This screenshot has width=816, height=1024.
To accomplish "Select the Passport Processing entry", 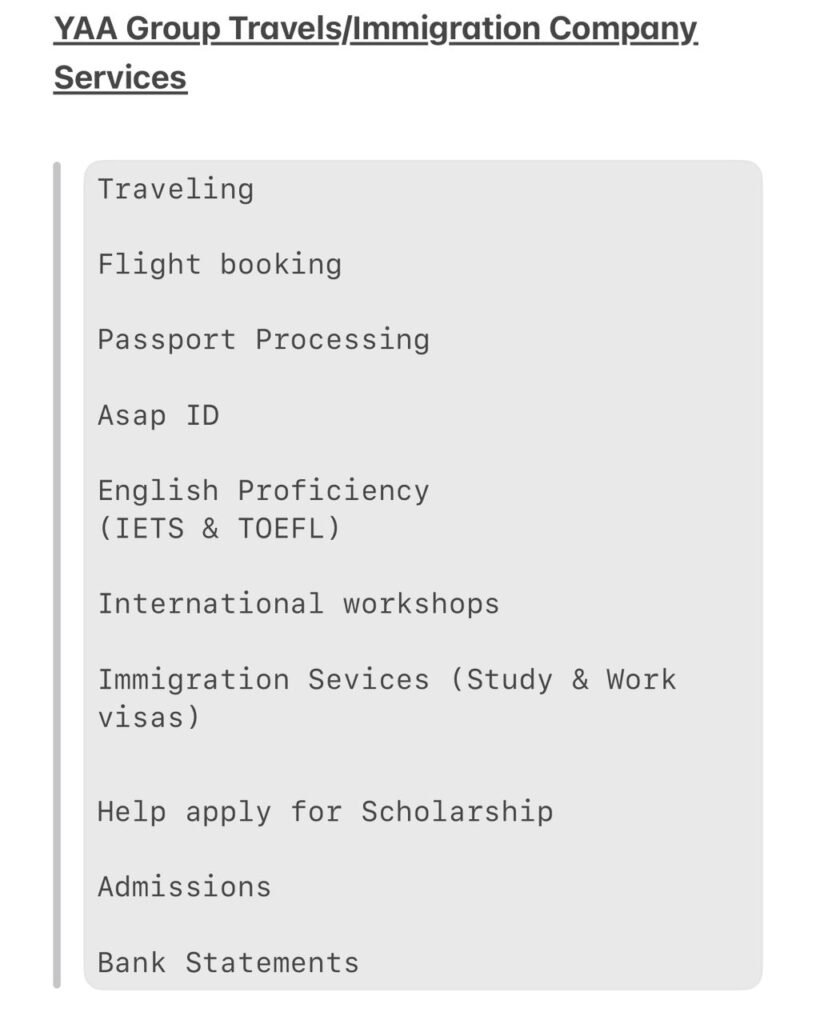I will point(263,340).
